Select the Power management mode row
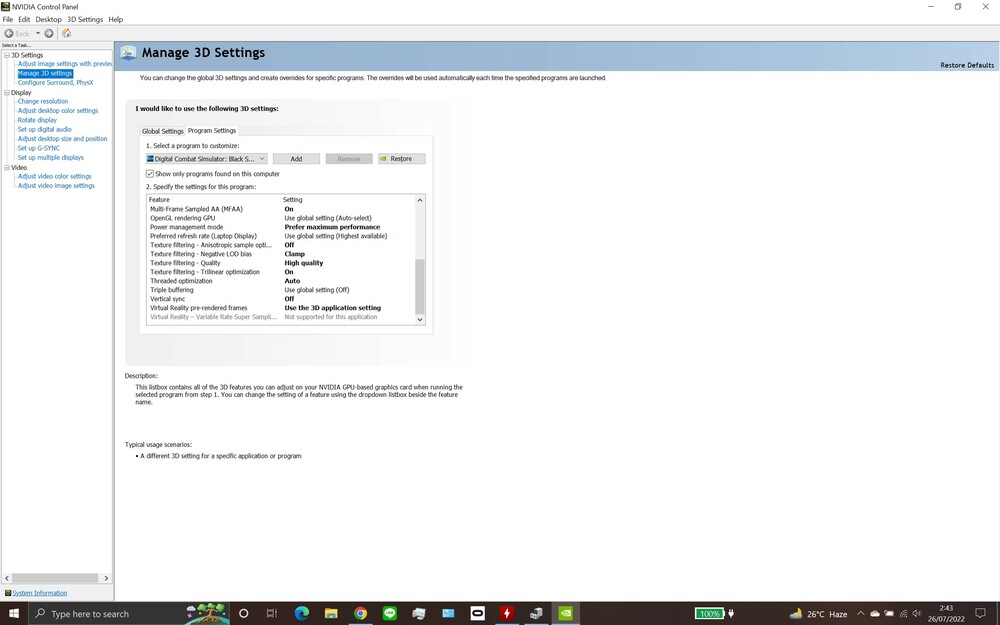 (x=281, y=227)
